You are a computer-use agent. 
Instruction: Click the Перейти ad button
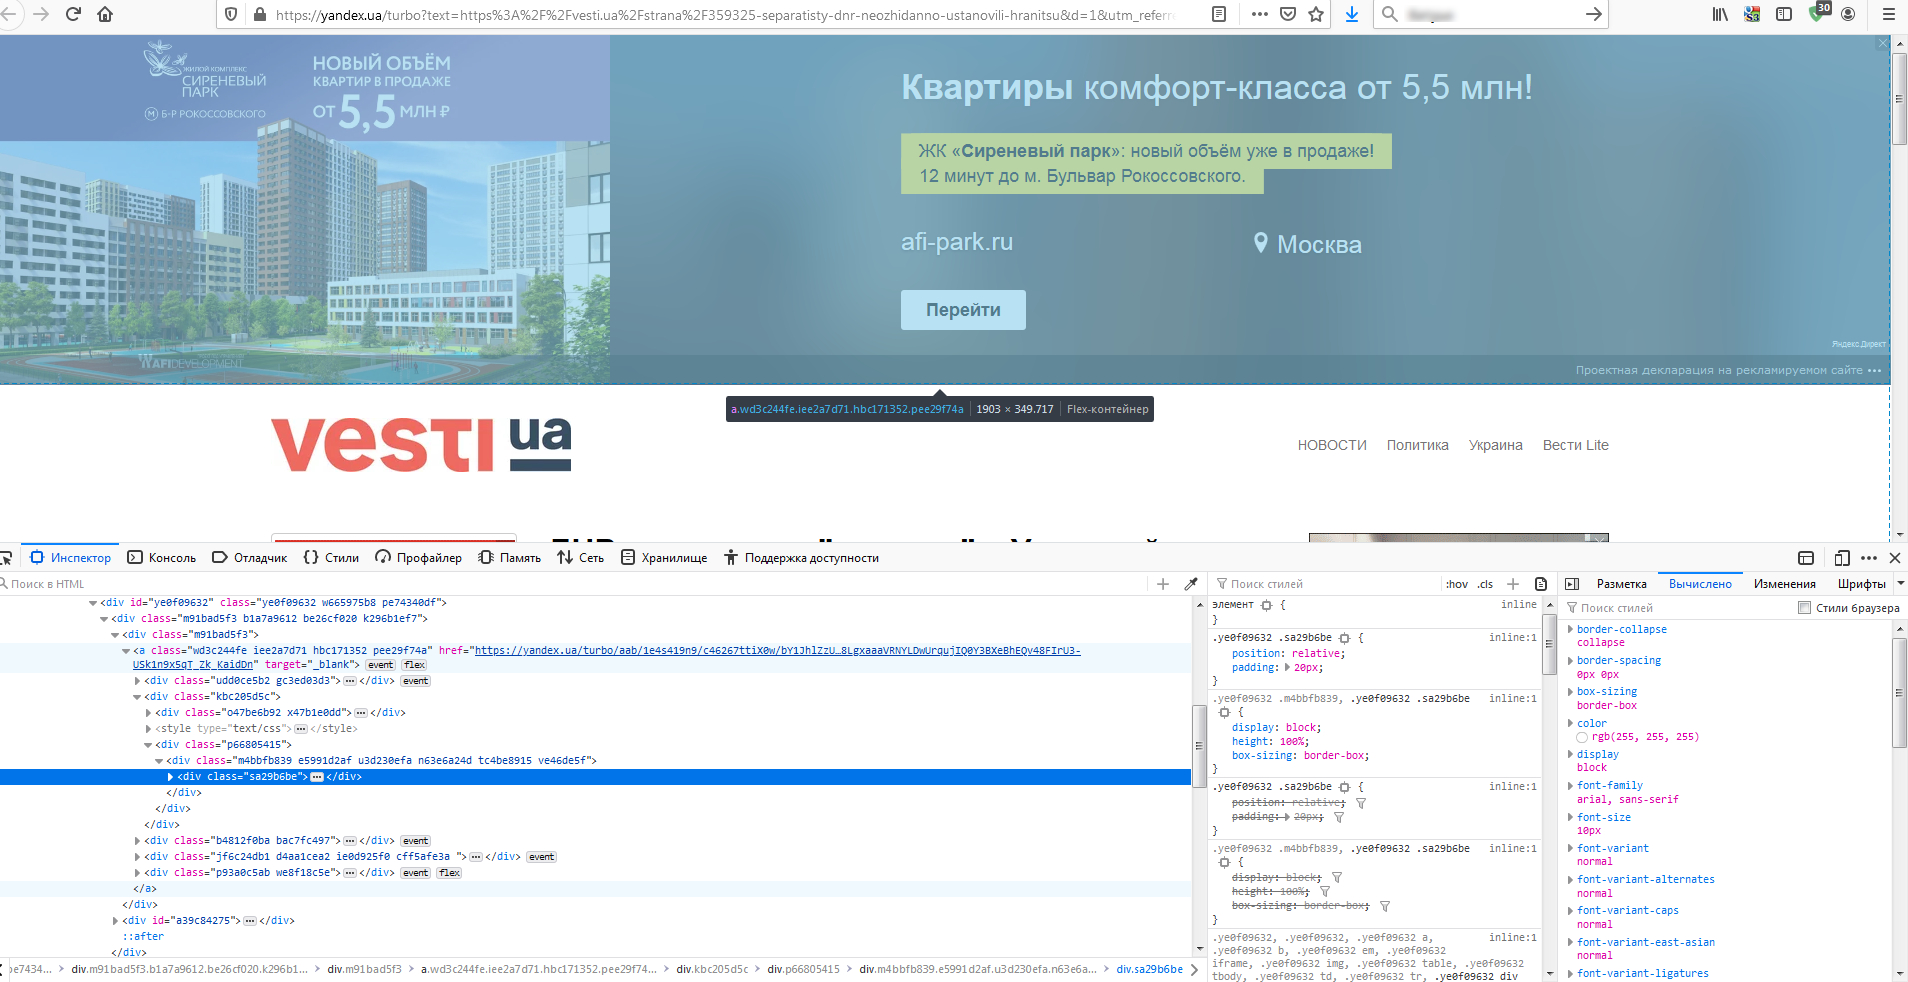pos(962,310)
